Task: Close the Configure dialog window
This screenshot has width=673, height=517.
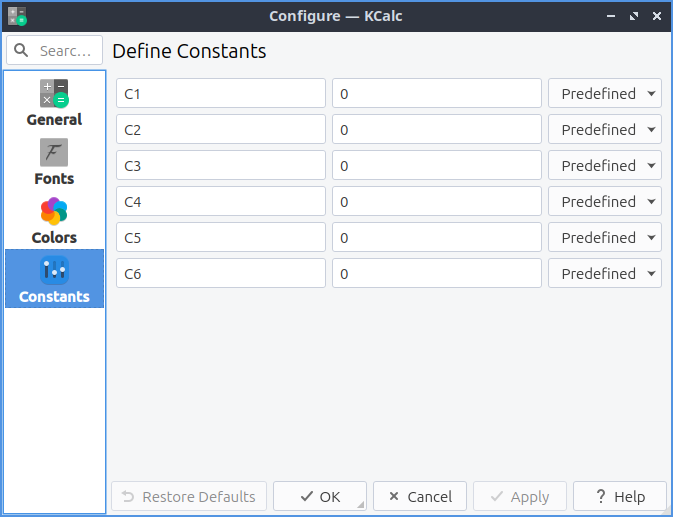Action: pyautogui.click(x=656, y=16)
